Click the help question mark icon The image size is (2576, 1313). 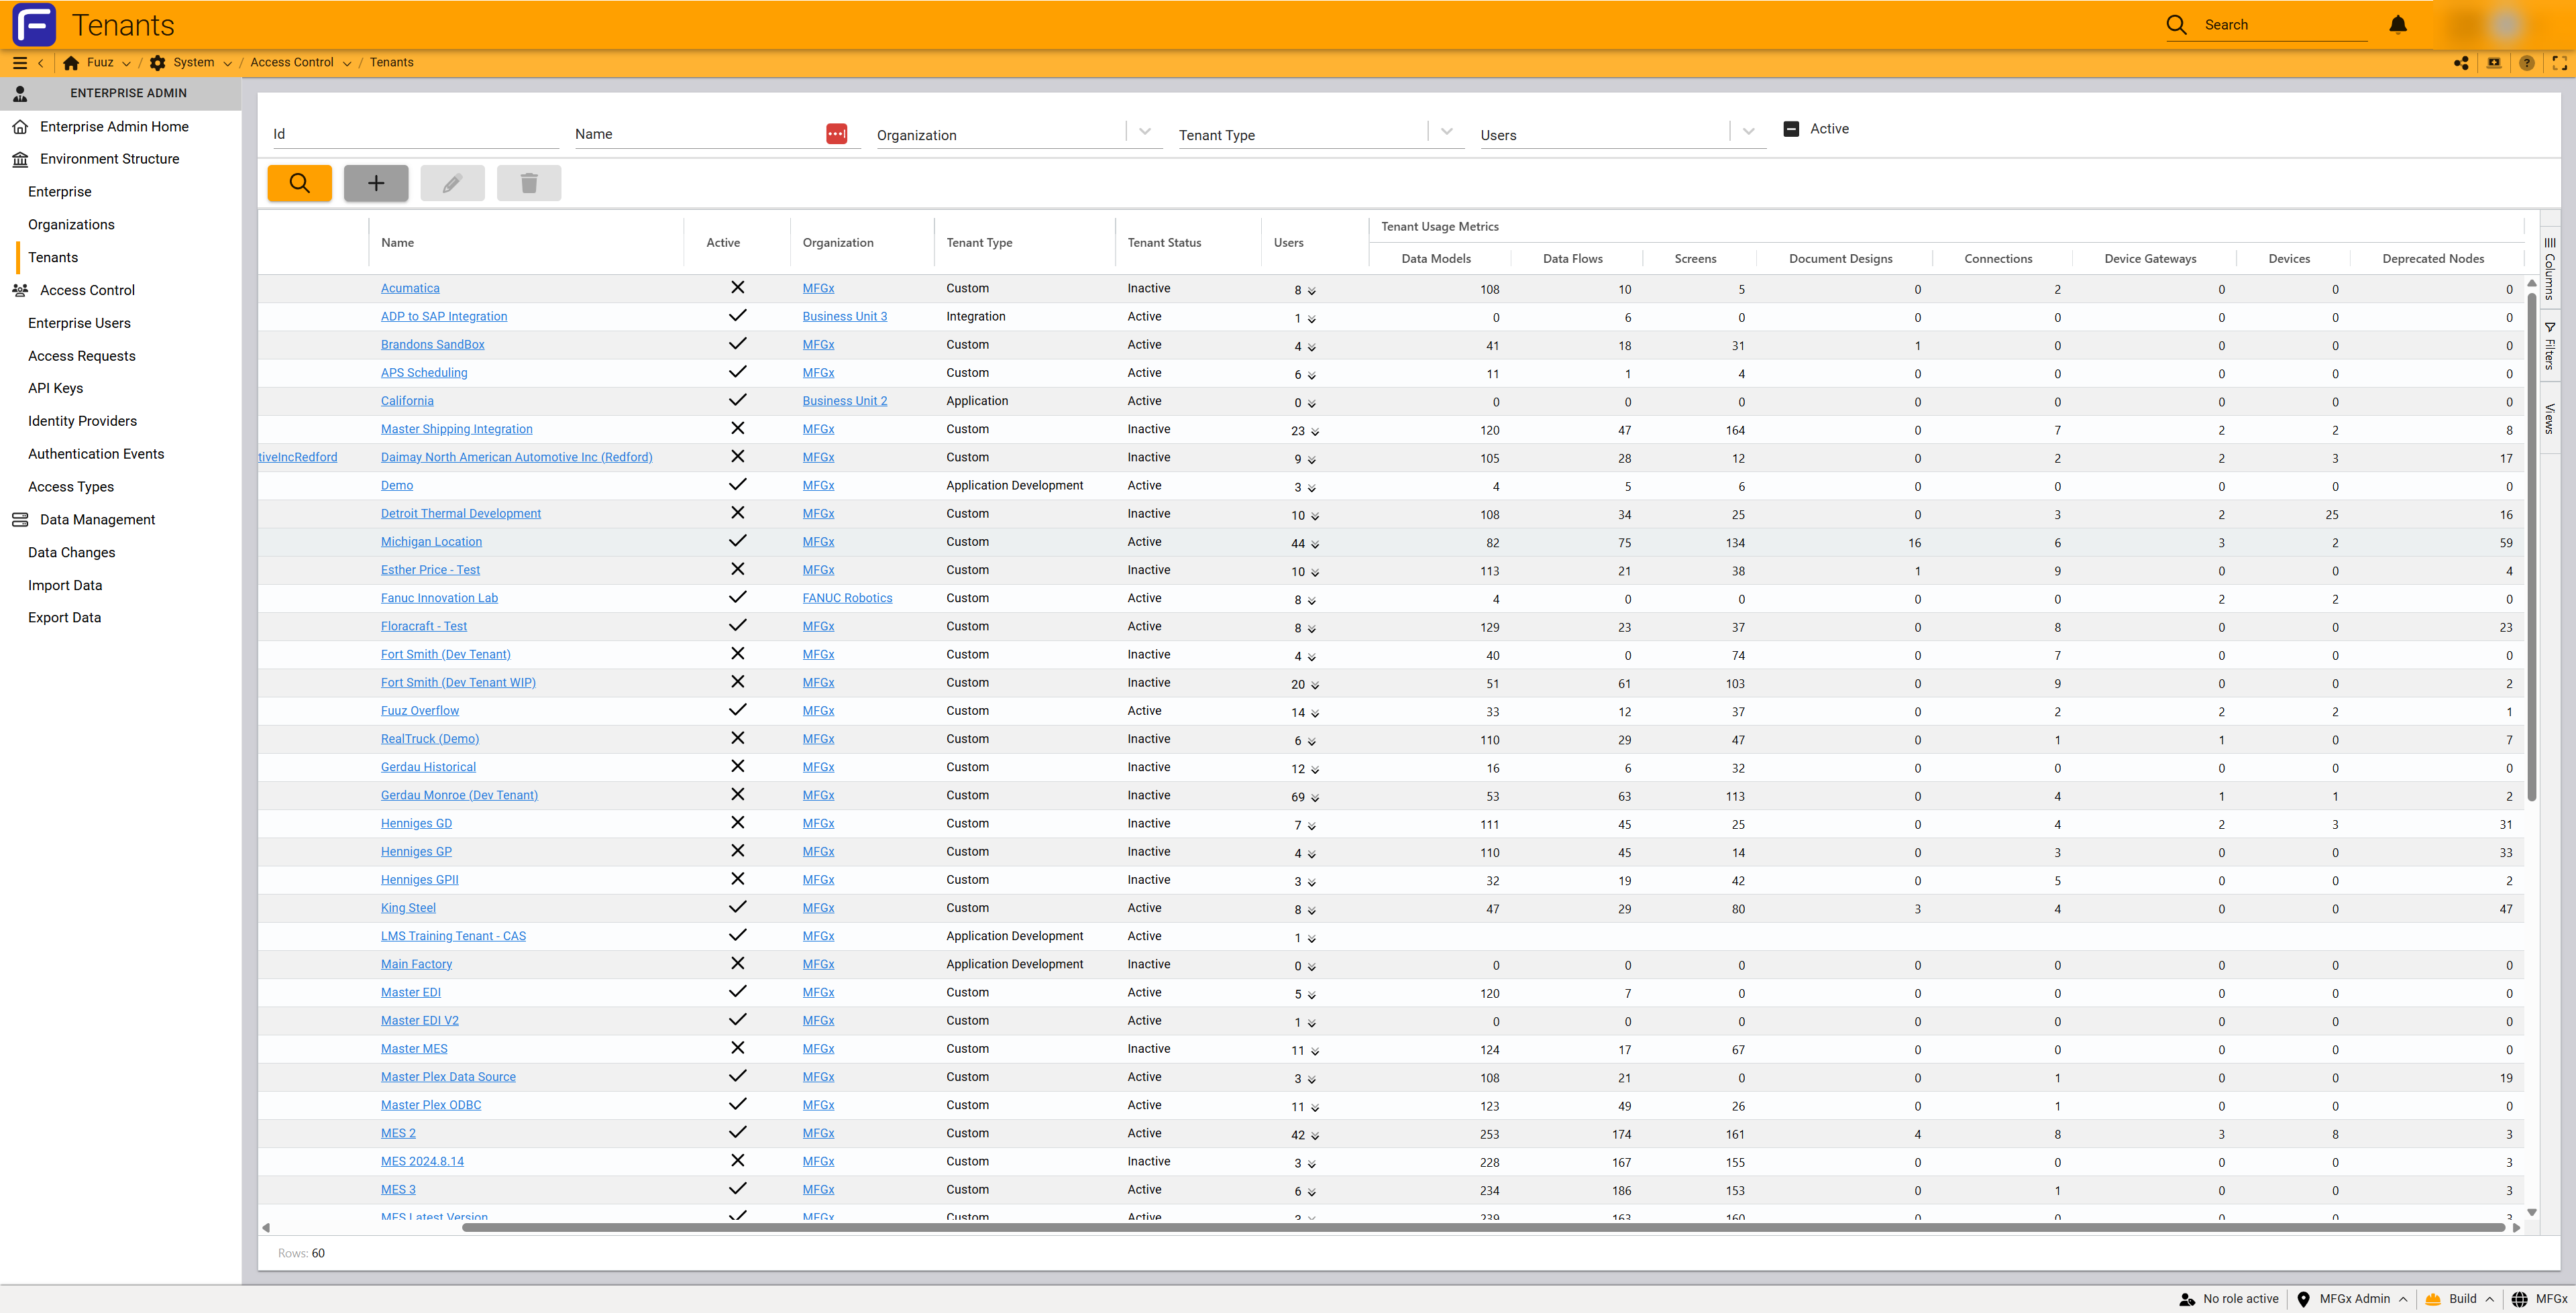[x=2527, y=62]
